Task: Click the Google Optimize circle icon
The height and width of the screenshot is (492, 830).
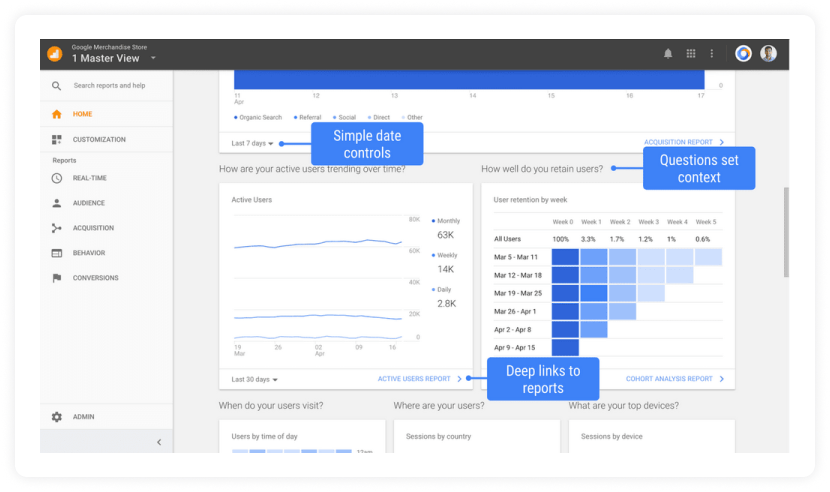Action: (x=743, y=53)
